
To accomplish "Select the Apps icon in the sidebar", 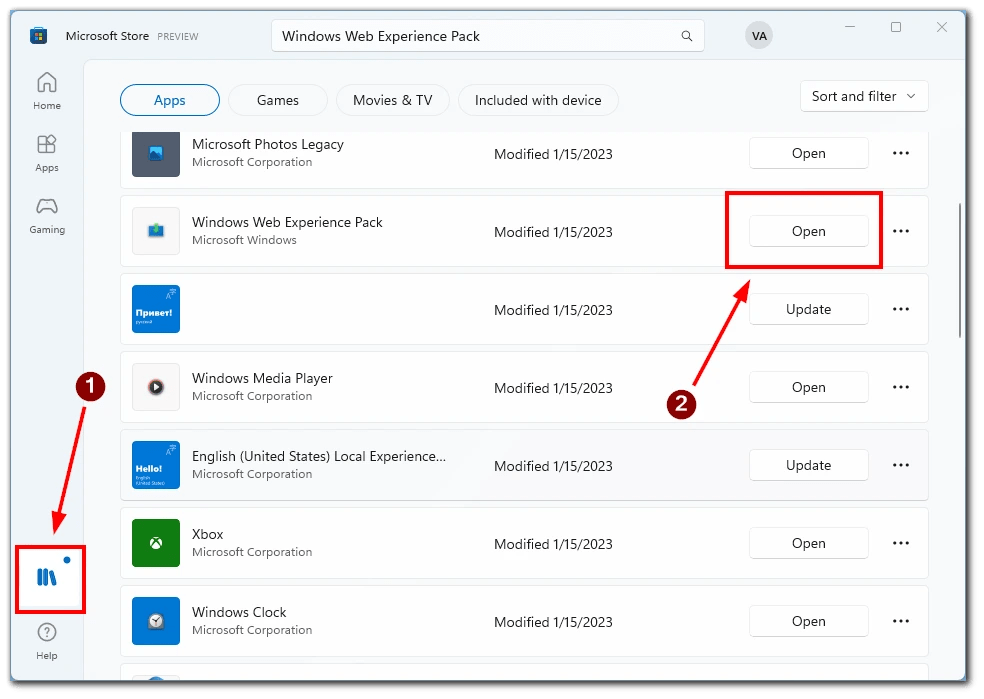I will click(x=46, y=152).
